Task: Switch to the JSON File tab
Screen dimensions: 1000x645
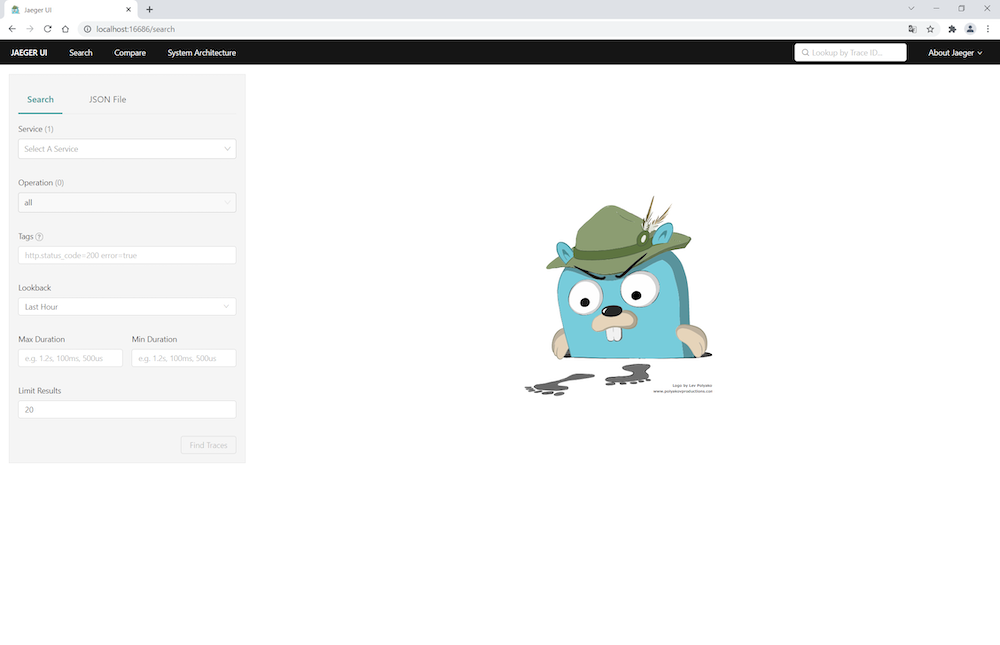Action: (107, 100)
